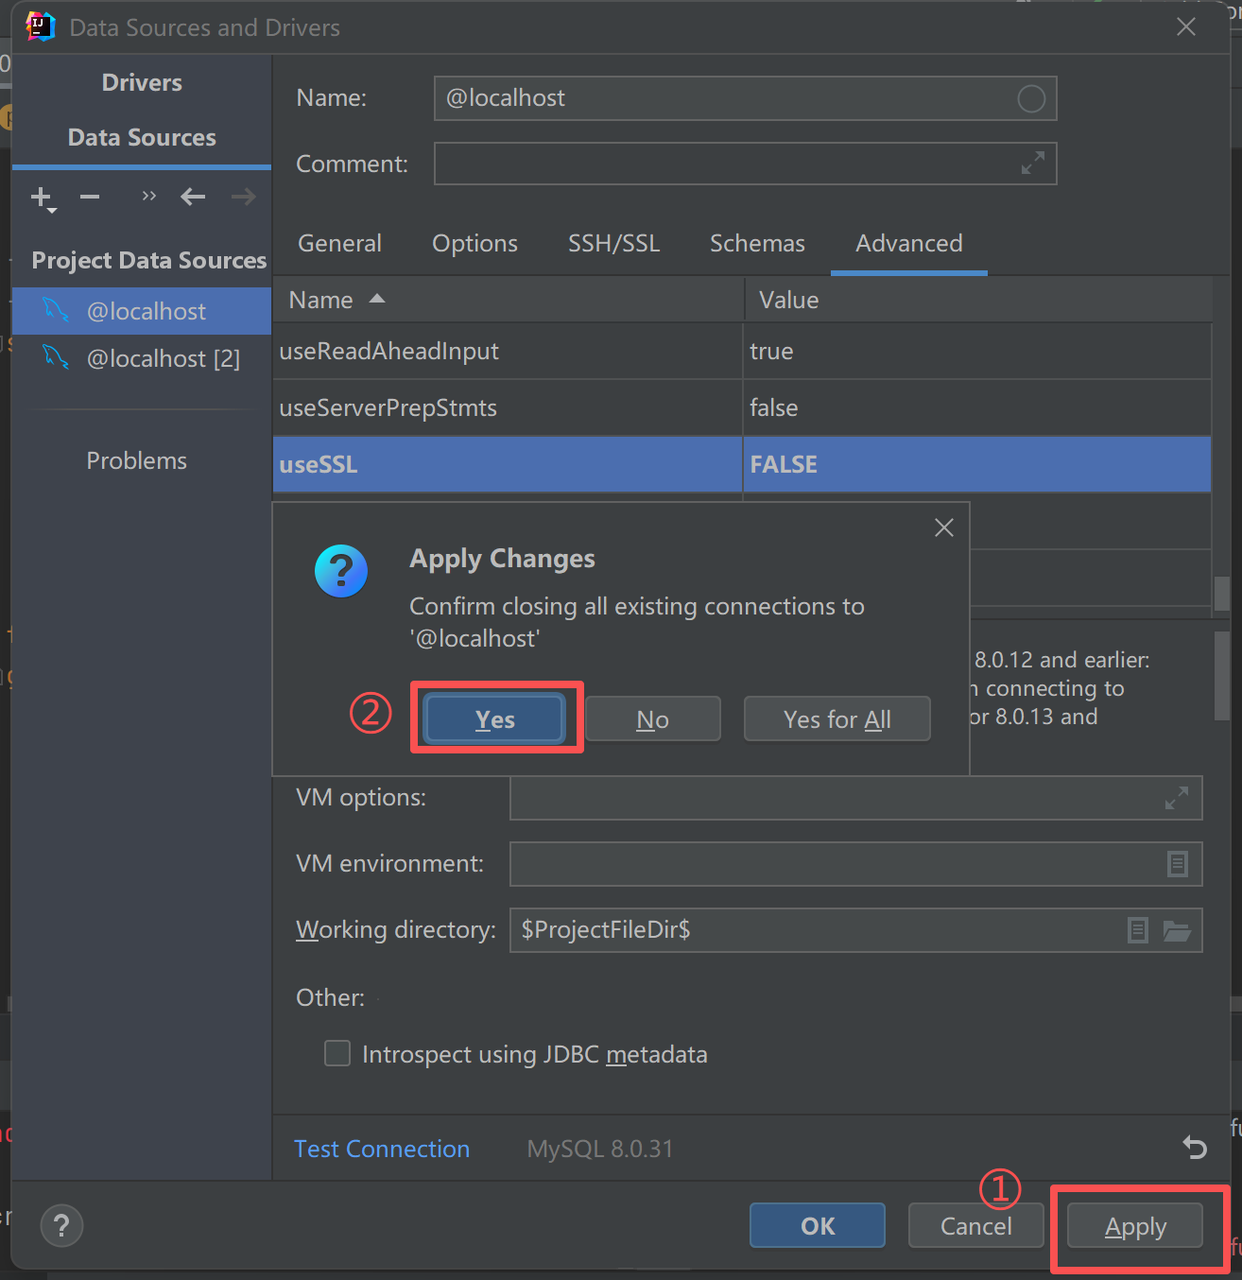Click the IntelliJ logo in title bar
Image resolution: width=1242 pixels, height=1280 pixels.
click(40, 27)
